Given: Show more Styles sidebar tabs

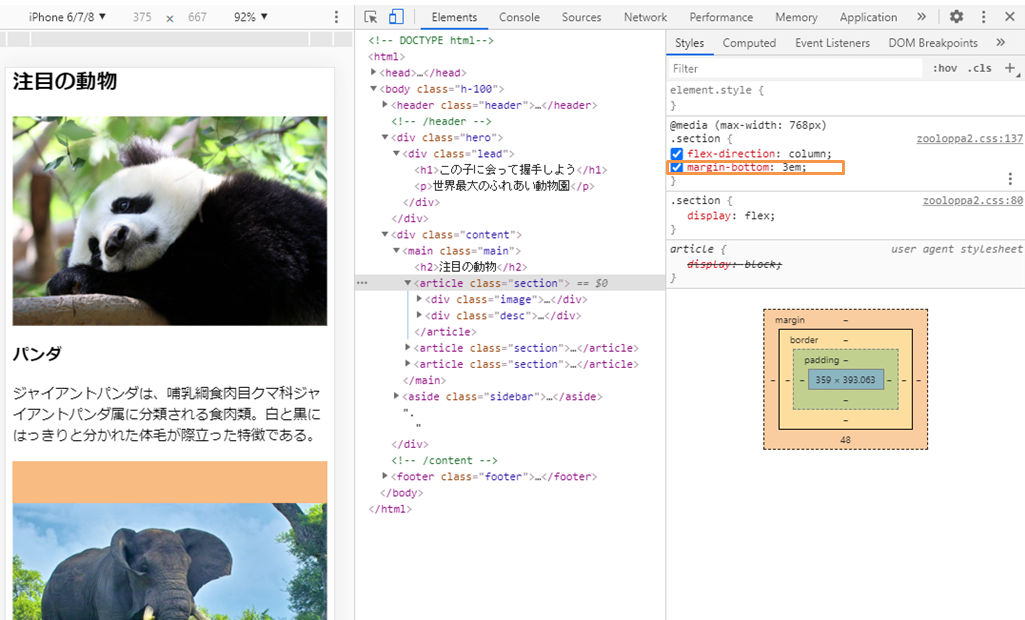Looking at the screenshot, I should click(x=1000, y=43).
